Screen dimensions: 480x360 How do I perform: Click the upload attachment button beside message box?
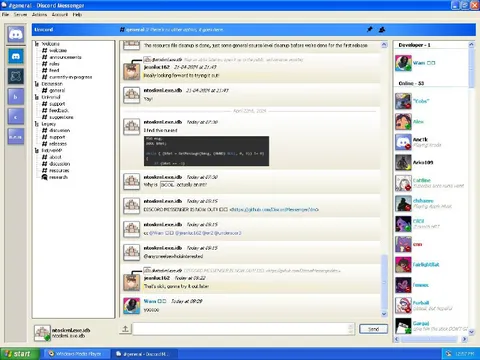(x=125, y=329)
